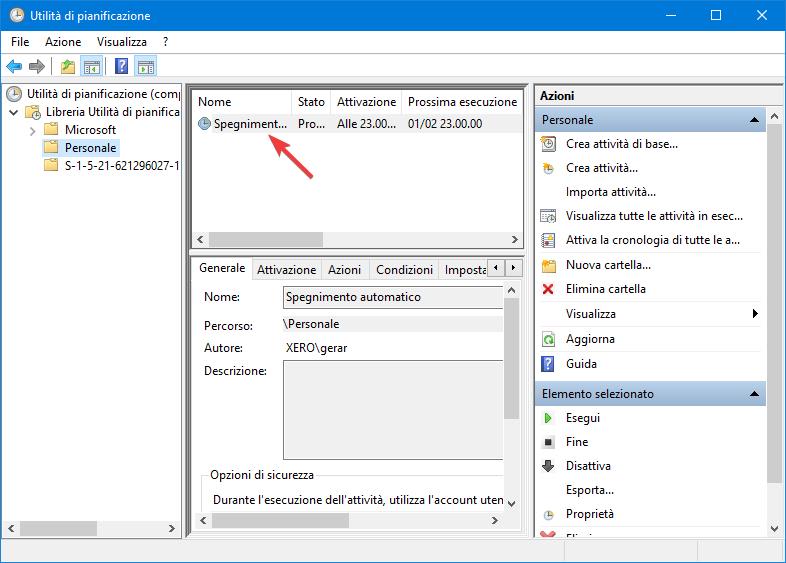Switch to the Attivazione tab
The image size is (786, 563).
click(x=286, y=270)
